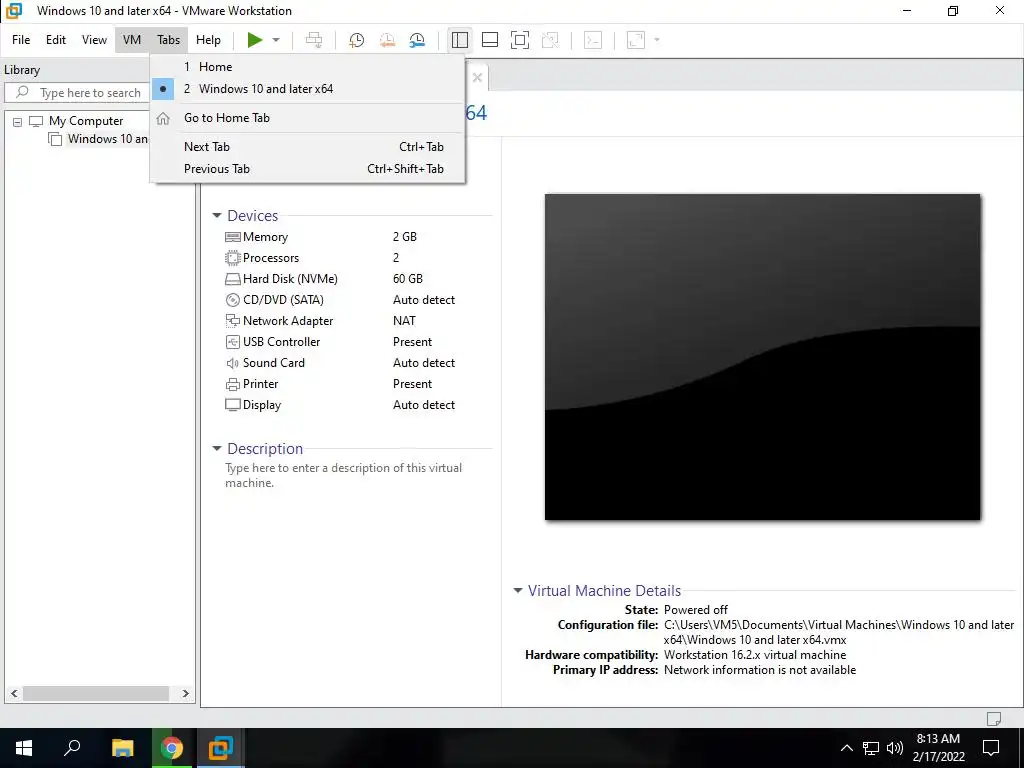The width and height of the screenshot is (1024, 768).
Task: Click the Printer device icon
Action: pos(232,384)
